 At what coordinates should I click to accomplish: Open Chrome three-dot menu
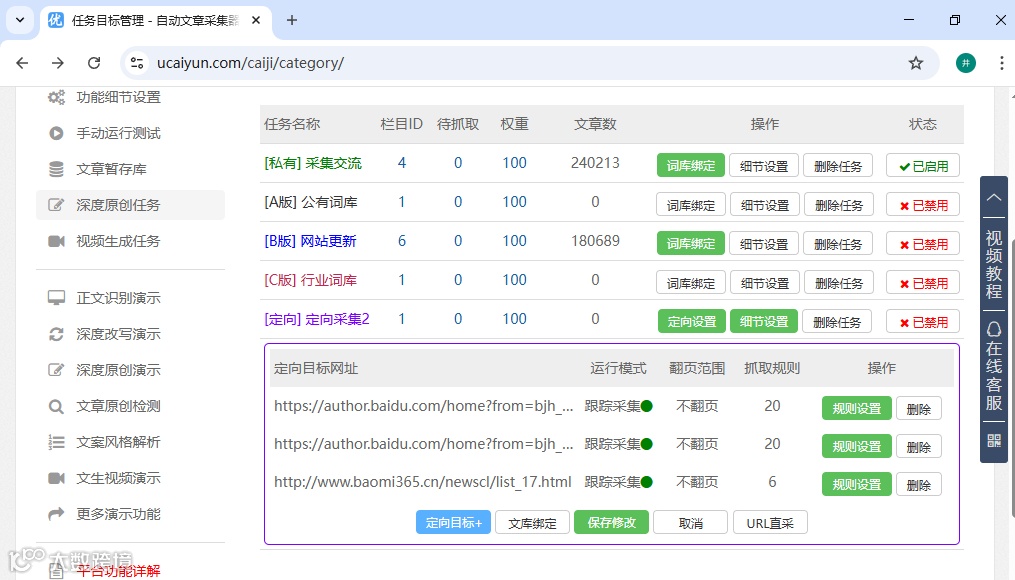point(1001,63)
